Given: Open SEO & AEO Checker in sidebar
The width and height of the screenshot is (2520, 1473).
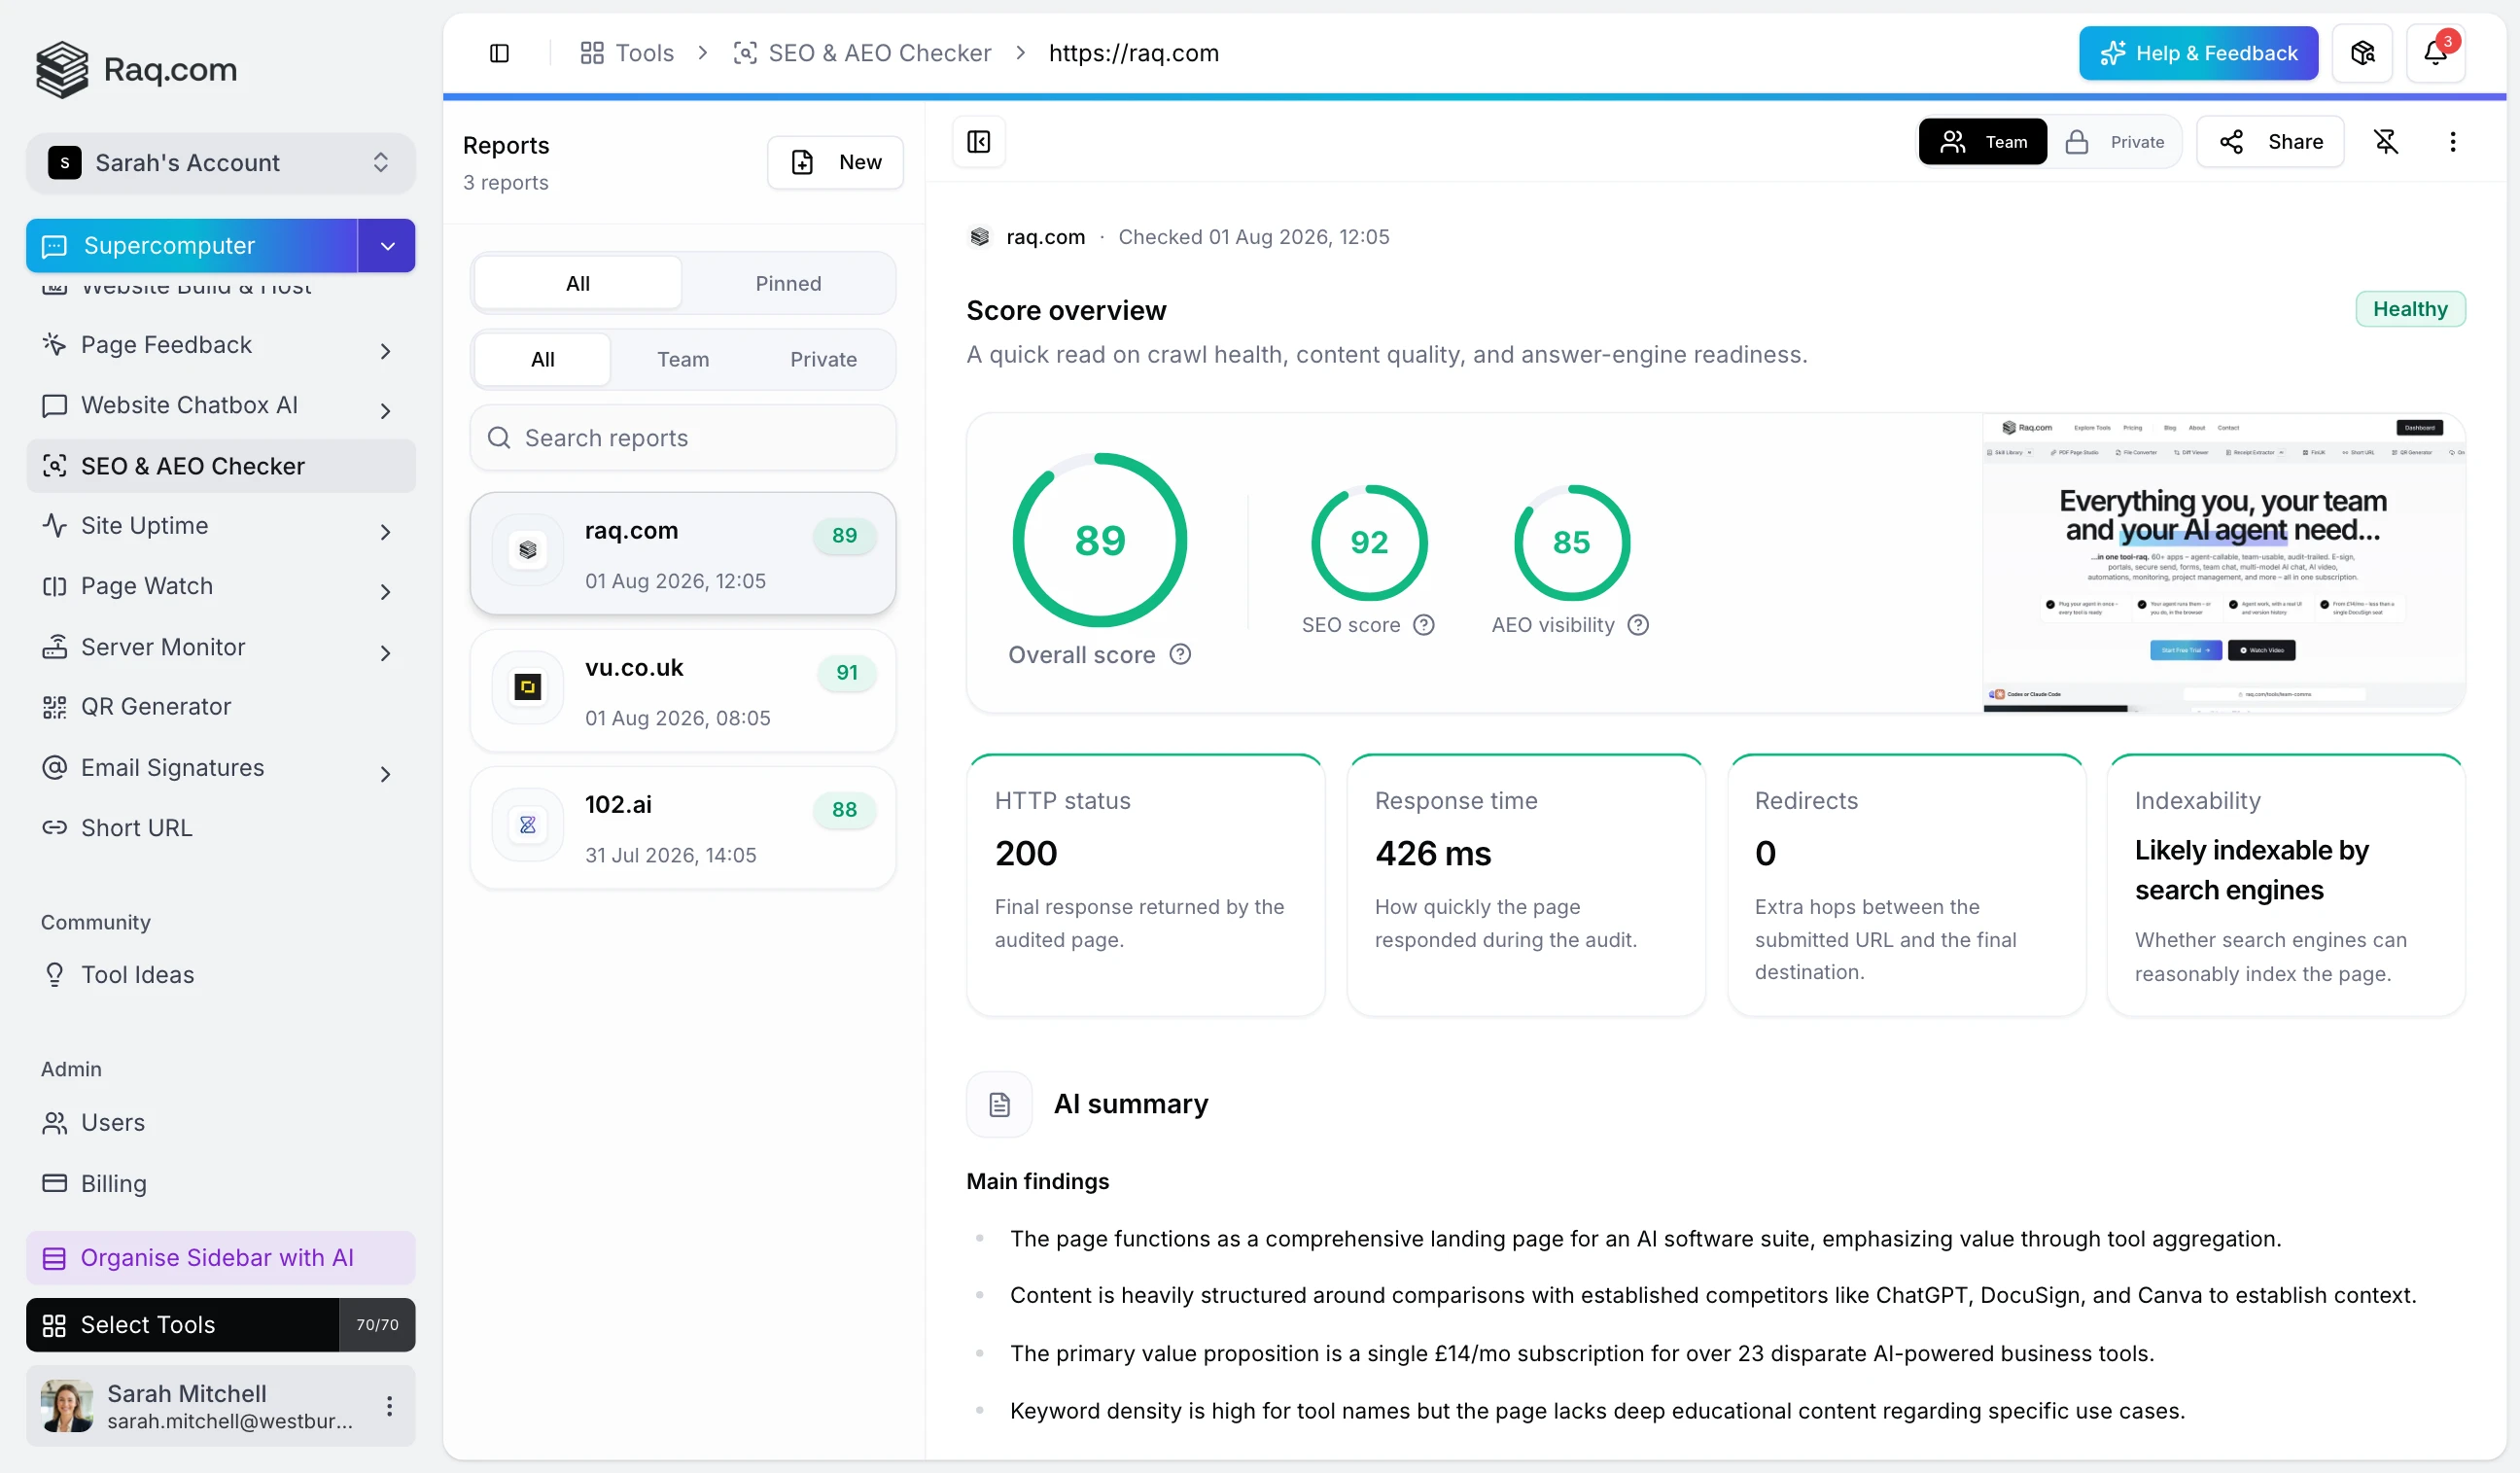Looking at the screenshot, I should click(x=220, y=466).
